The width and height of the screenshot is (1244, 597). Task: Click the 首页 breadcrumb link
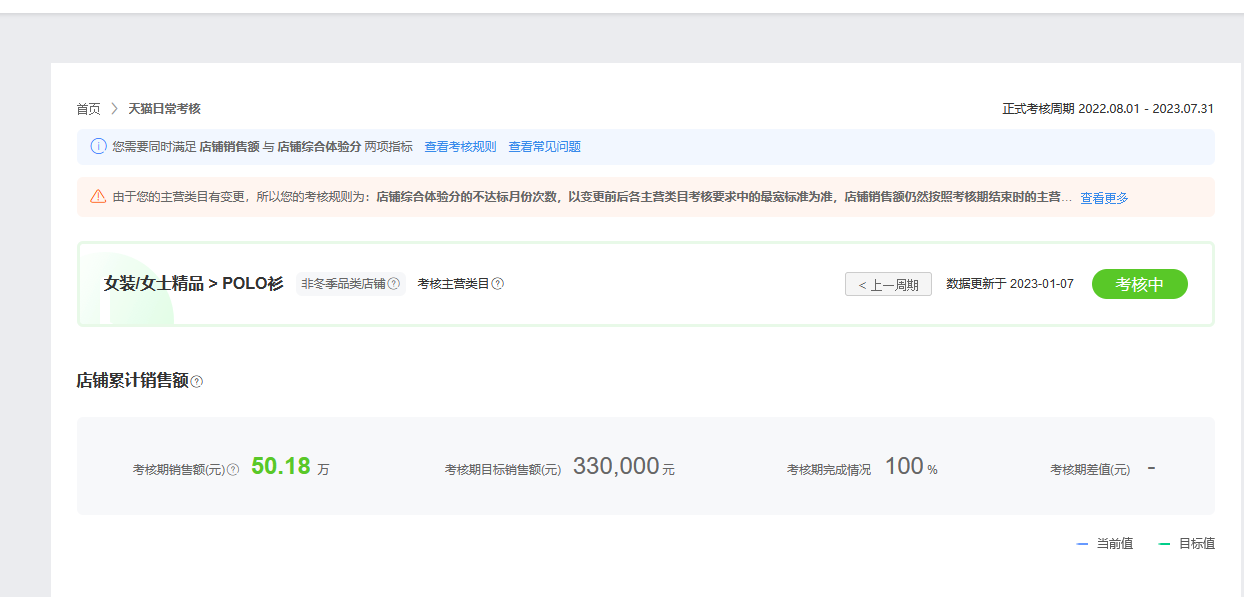tap(88, 109)
